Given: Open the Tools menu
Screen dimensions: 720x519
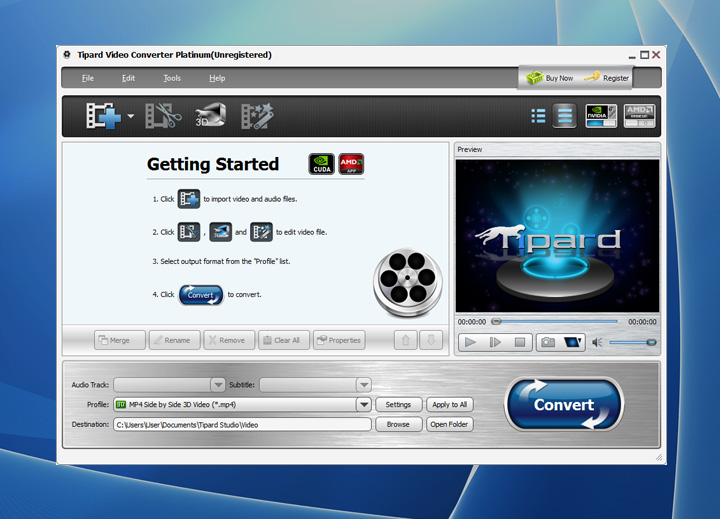Looking at the screenshot, I should click(172, 78).
